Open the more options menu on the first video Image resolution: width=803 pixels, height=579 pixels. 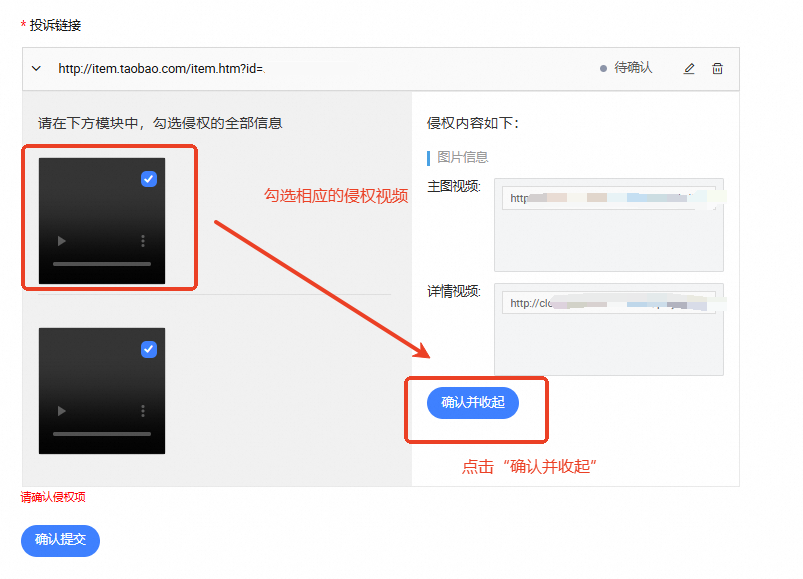coord(143,241)
